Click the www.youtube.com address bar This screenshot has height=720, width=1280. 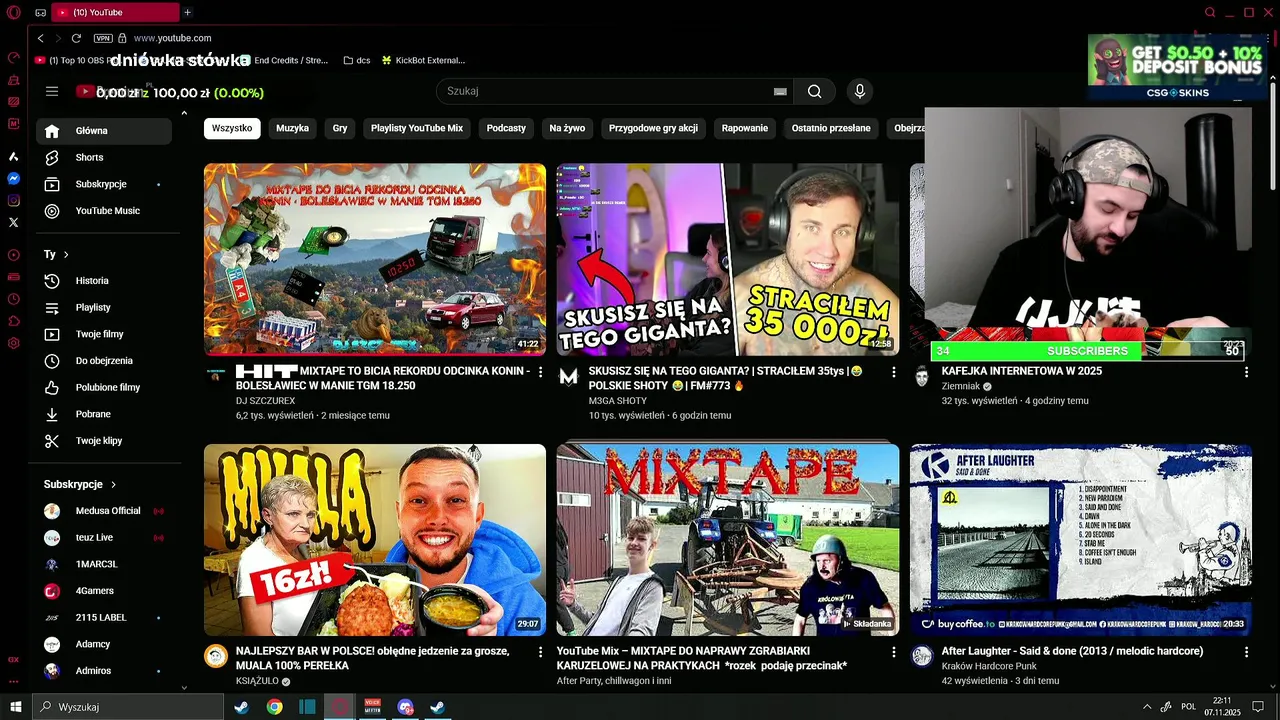[x=172, y=38]
